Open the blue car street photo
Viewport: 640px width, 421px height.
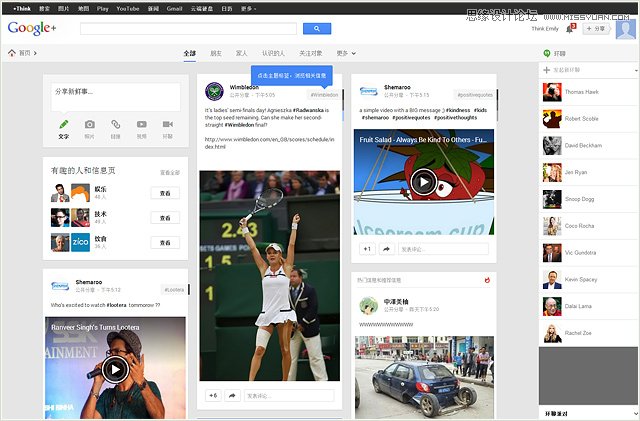tap(424, 377)
